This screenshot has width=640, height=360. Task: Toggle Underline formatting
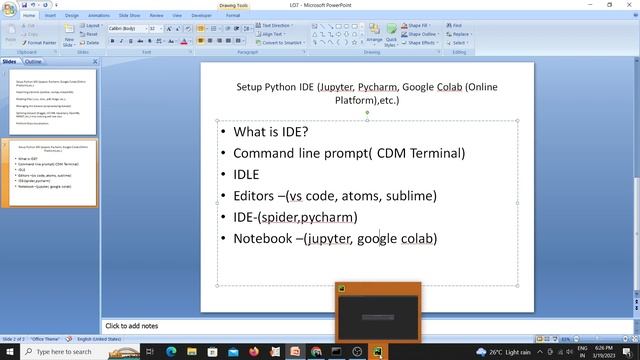click(131, 41)
